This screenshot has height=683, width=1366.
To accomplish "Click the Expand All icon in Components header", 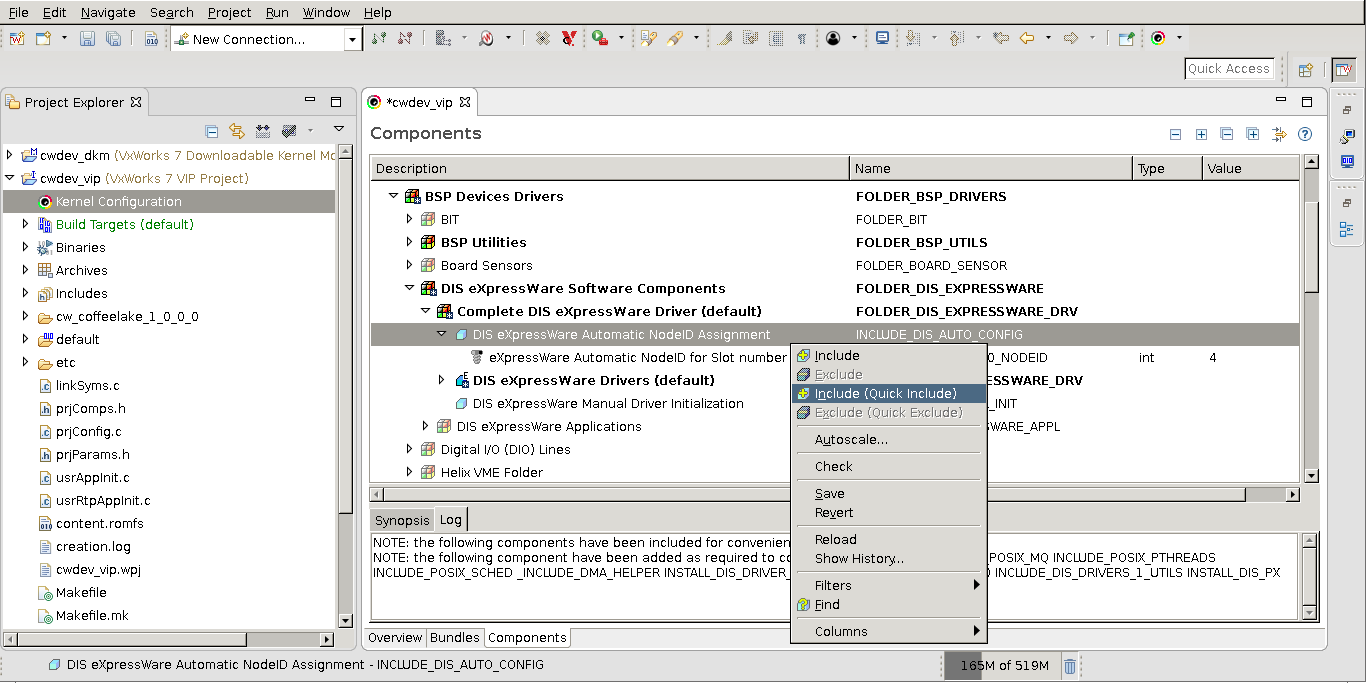I will [x=1251, y=134].
